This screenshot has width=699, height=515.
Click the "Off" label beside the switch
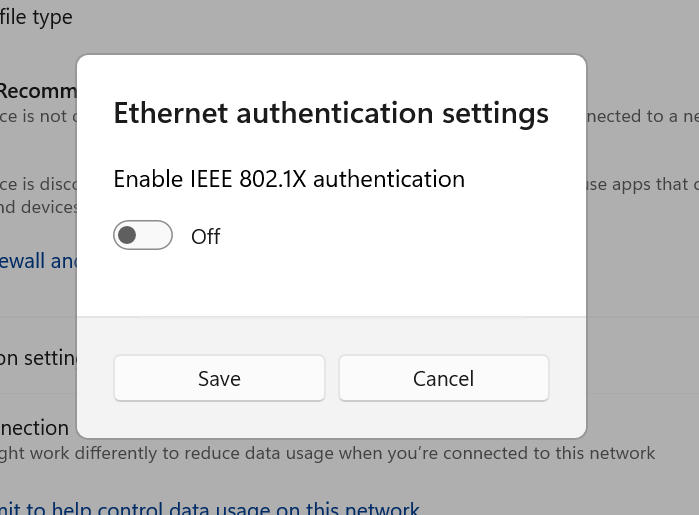tap(205, 237)
